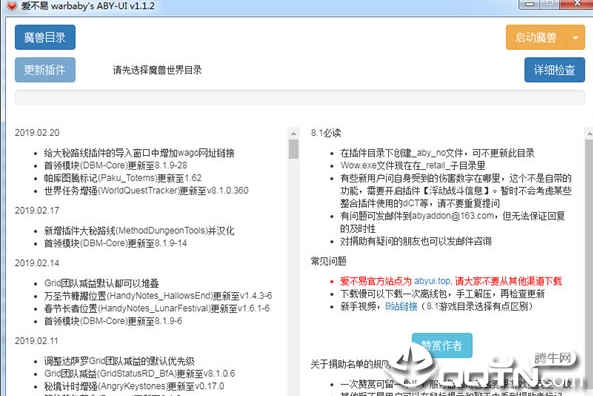Screen dimensions: 593x396
Task: Open the B站链接 video link
Action: [401, 306]
